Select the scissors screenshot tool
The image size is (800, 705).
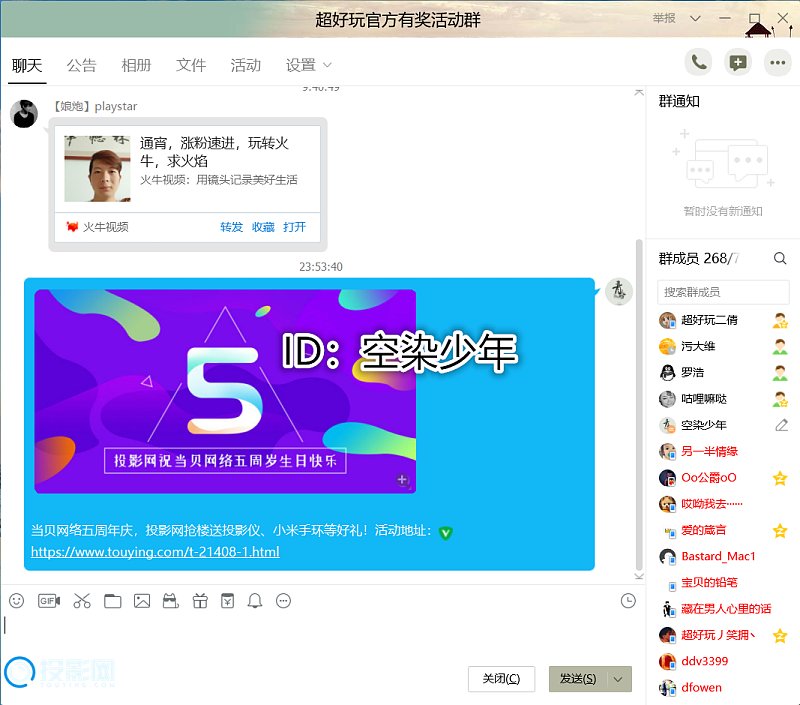tap(82, 601)
